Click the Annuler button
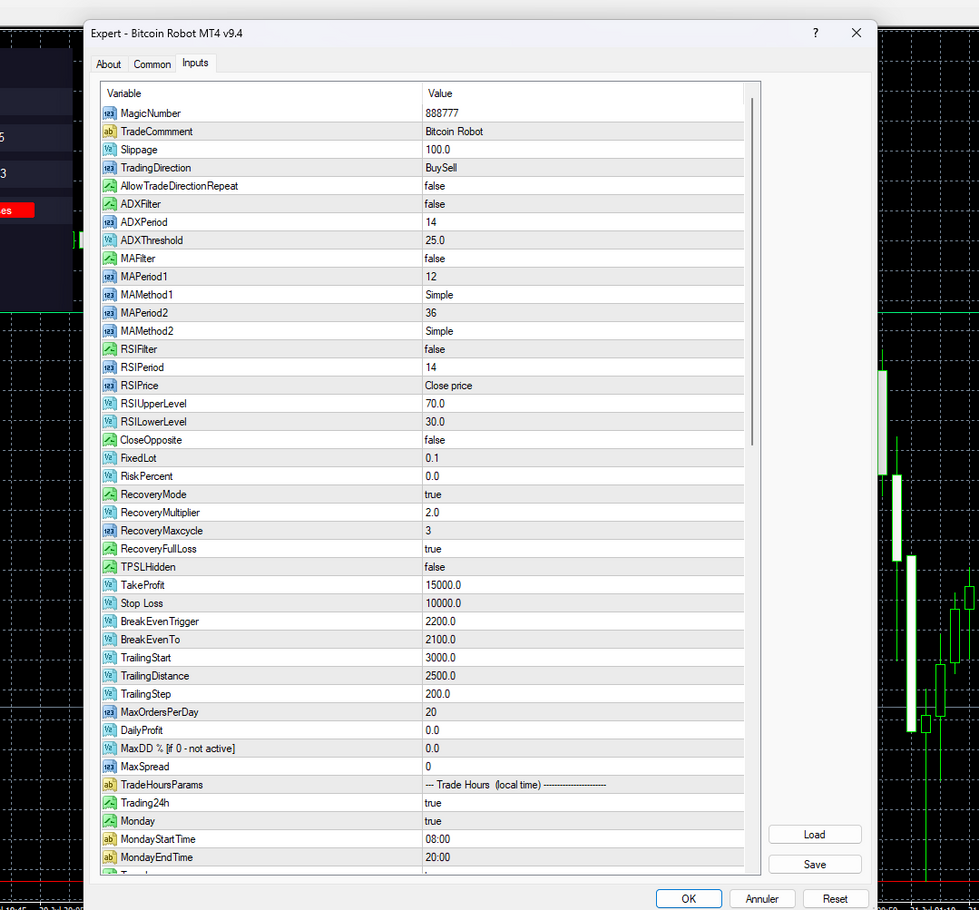Screen dimensions: 979x910 (762, 899)
